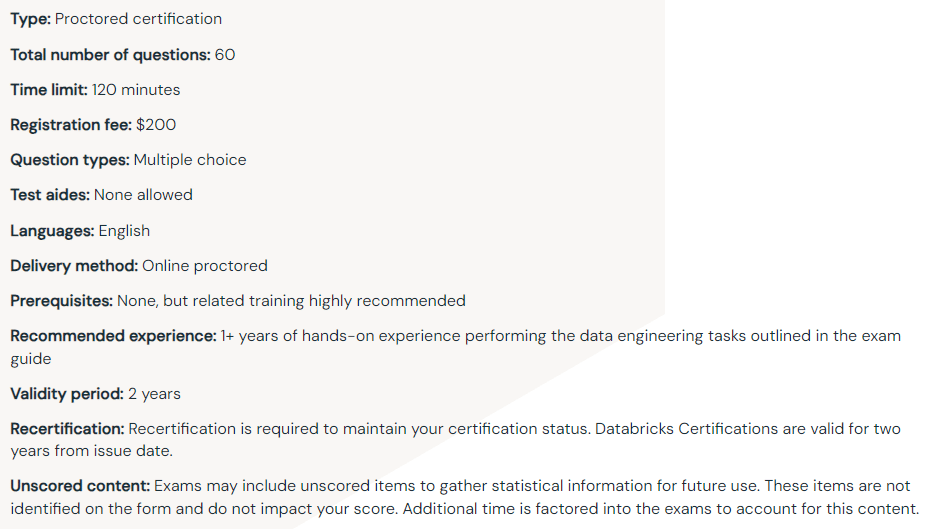The width and height of the screenshot is (933, 529).
Task: Click the 'Unscored content:' bold label
Action: (80, 486)
